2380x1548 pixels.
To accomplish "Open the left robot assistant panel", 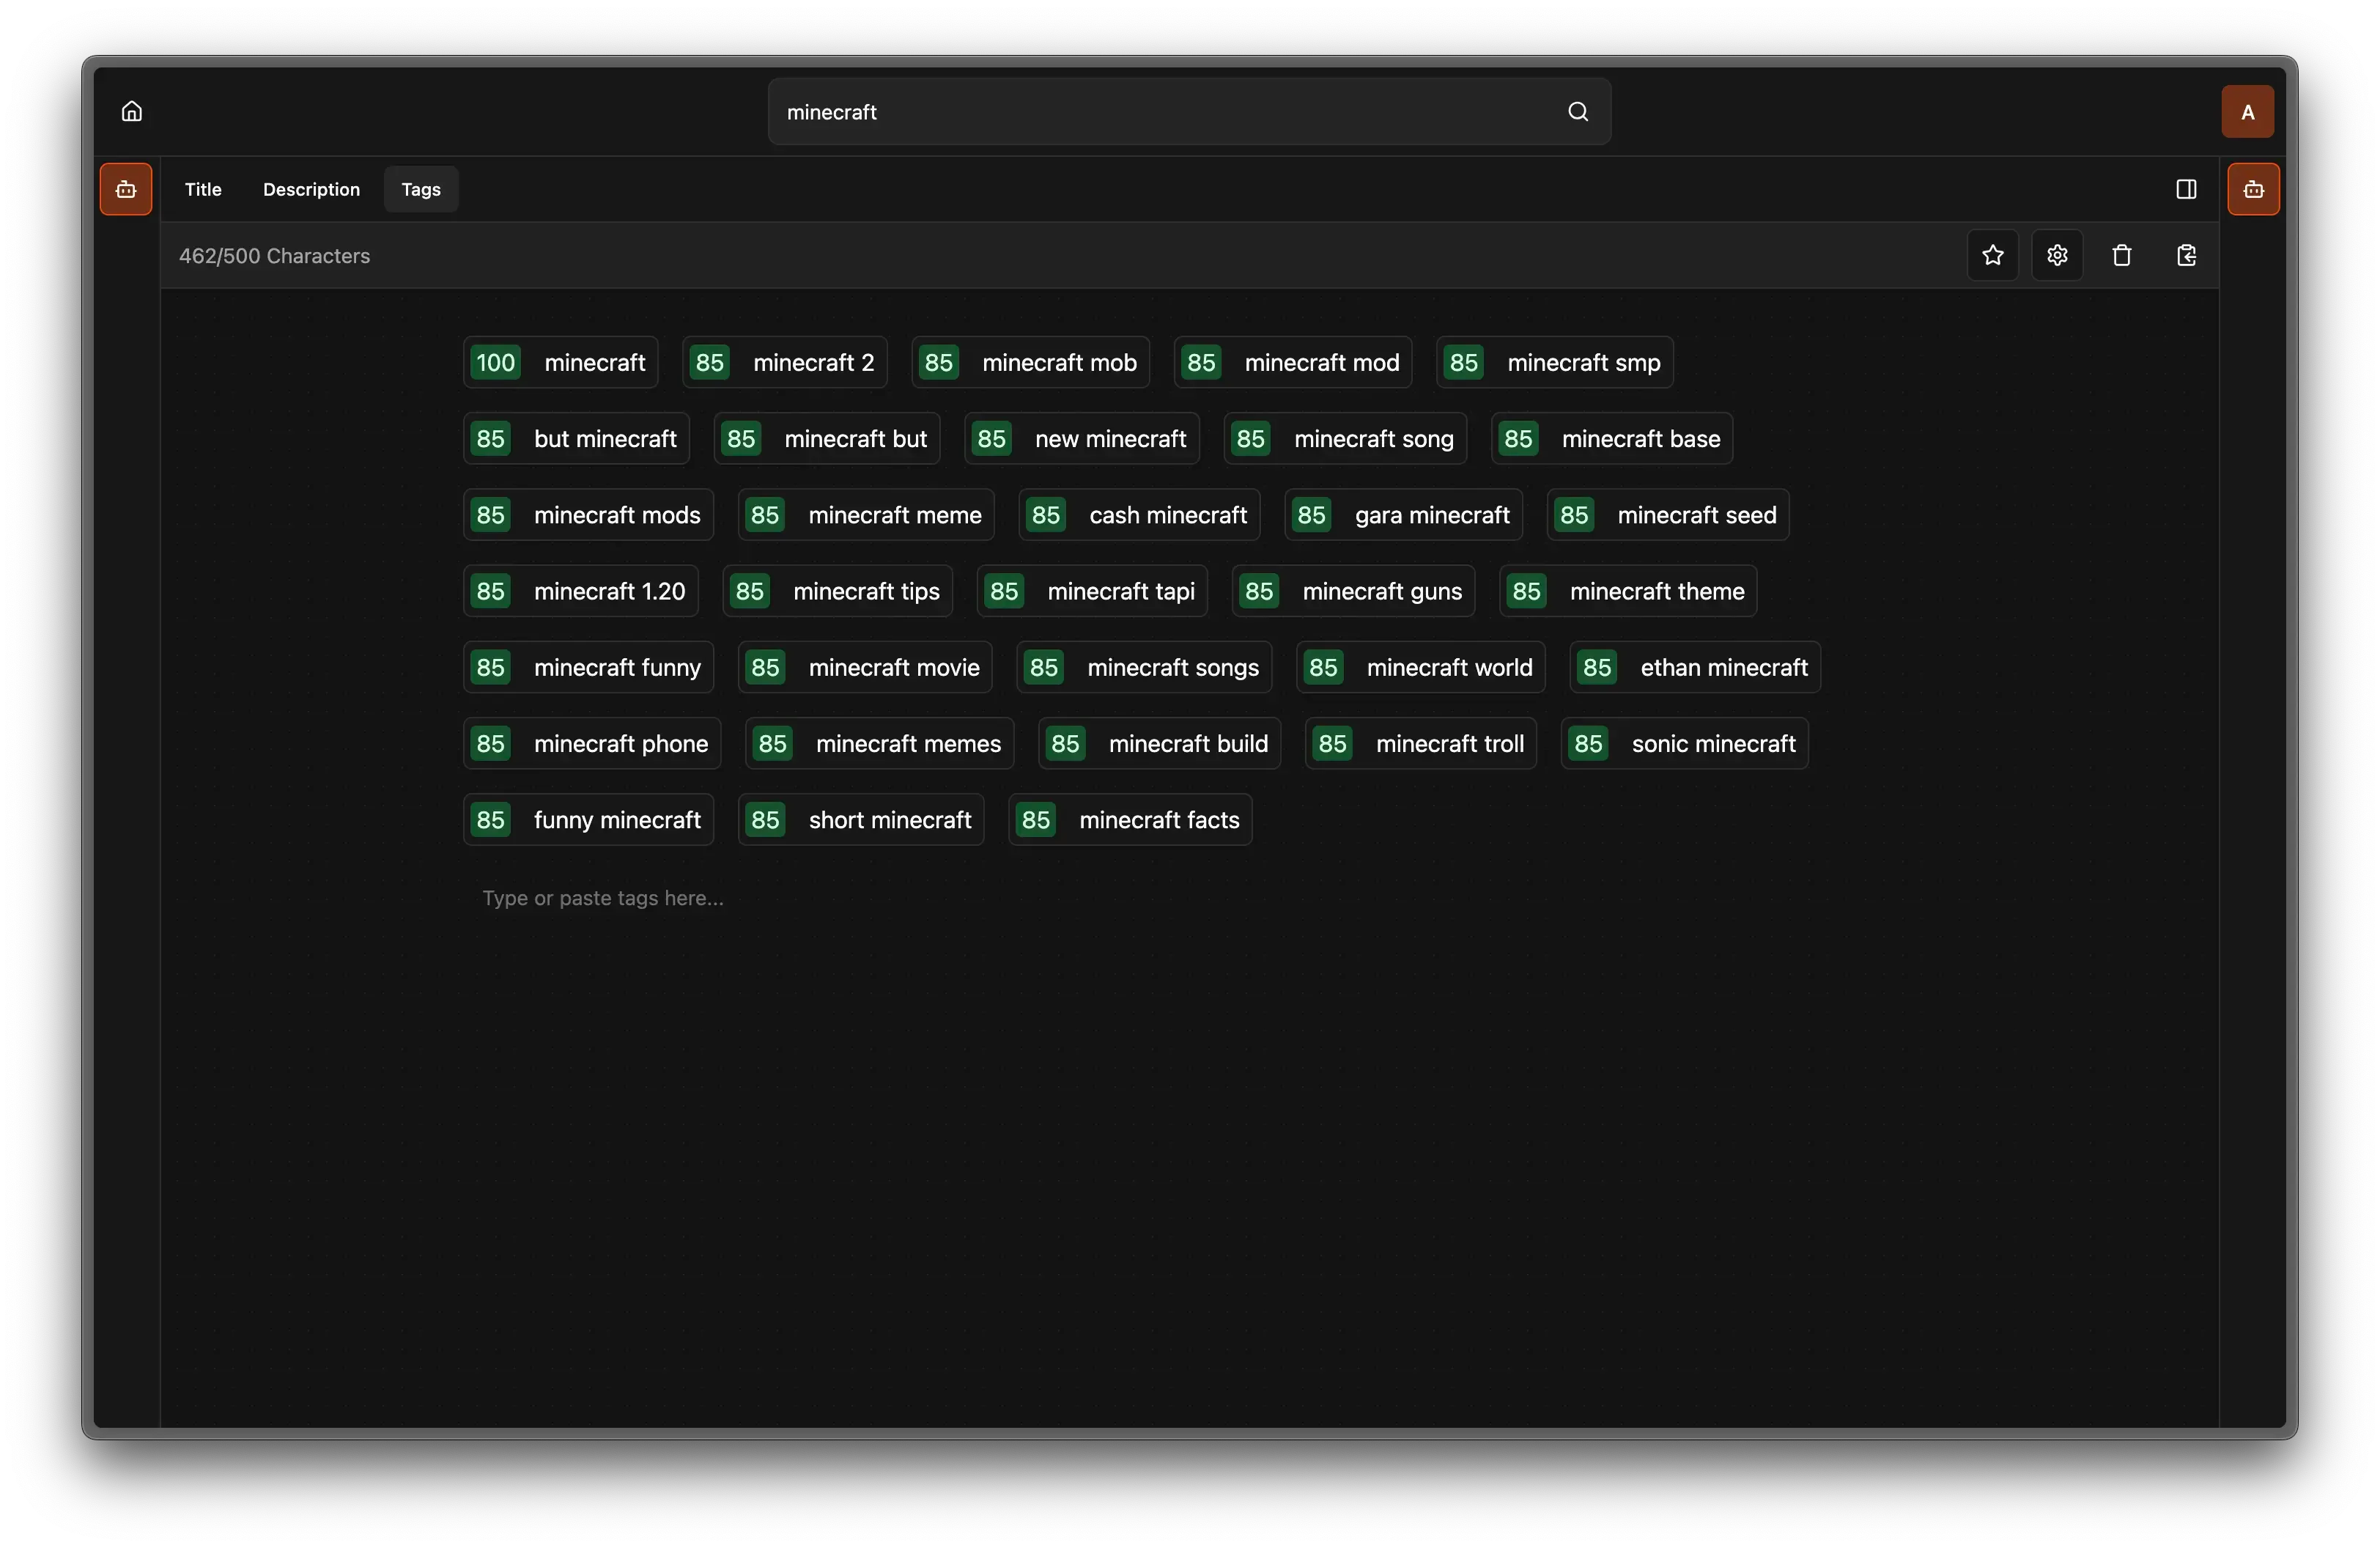I will click(126, 189).
